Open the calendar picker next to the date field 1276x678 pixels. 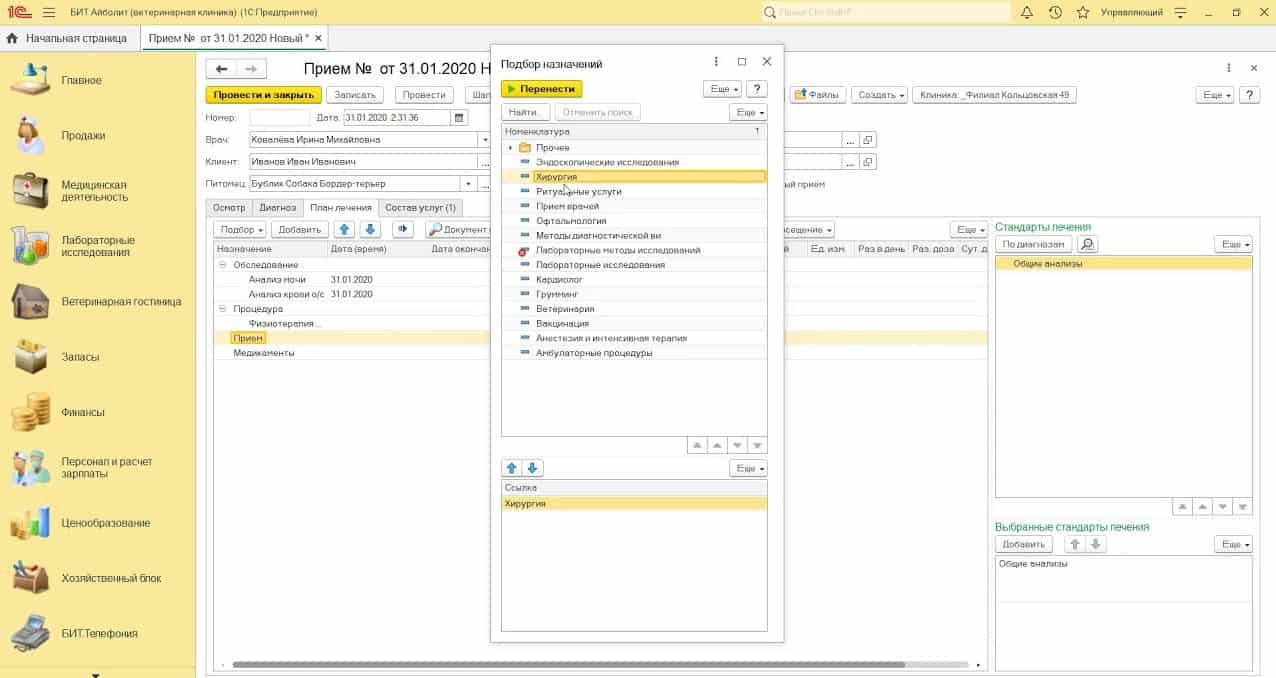pyautogui.click(x=460, y=118)
